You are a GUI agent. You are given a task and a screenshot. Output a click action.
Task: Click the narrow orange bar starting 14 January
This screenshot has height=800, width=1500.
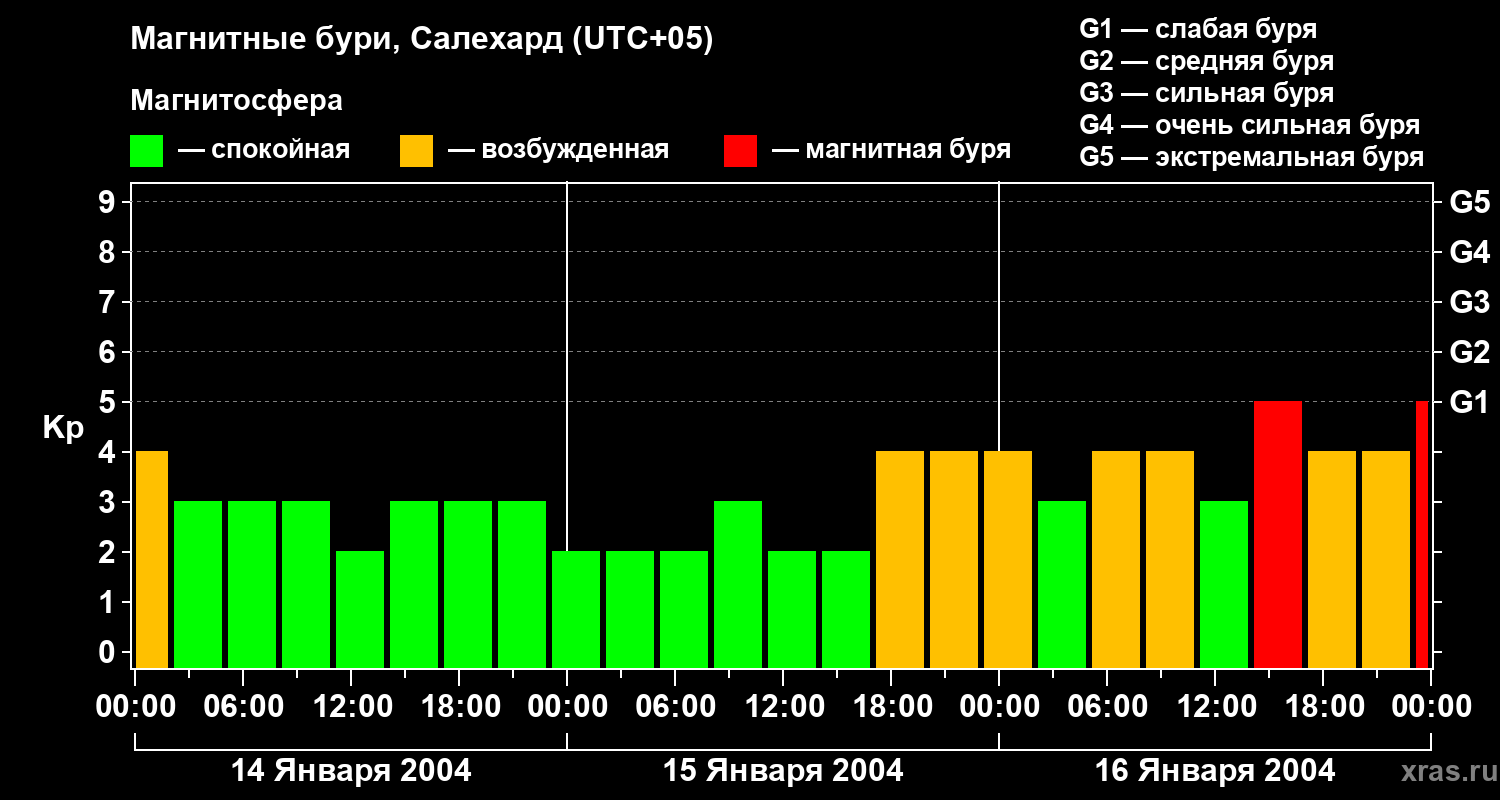pyautogui.click(x=152, y=560)
